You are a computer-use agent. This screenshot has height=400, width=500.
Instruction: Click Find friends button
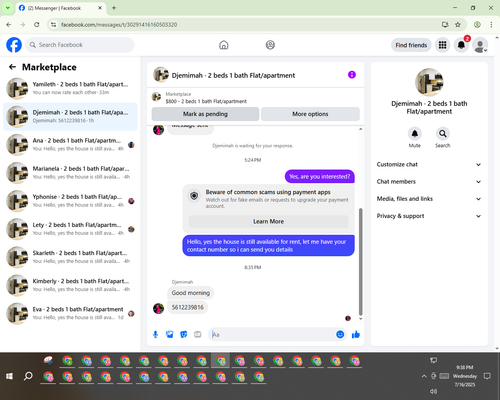pos(411,45)
